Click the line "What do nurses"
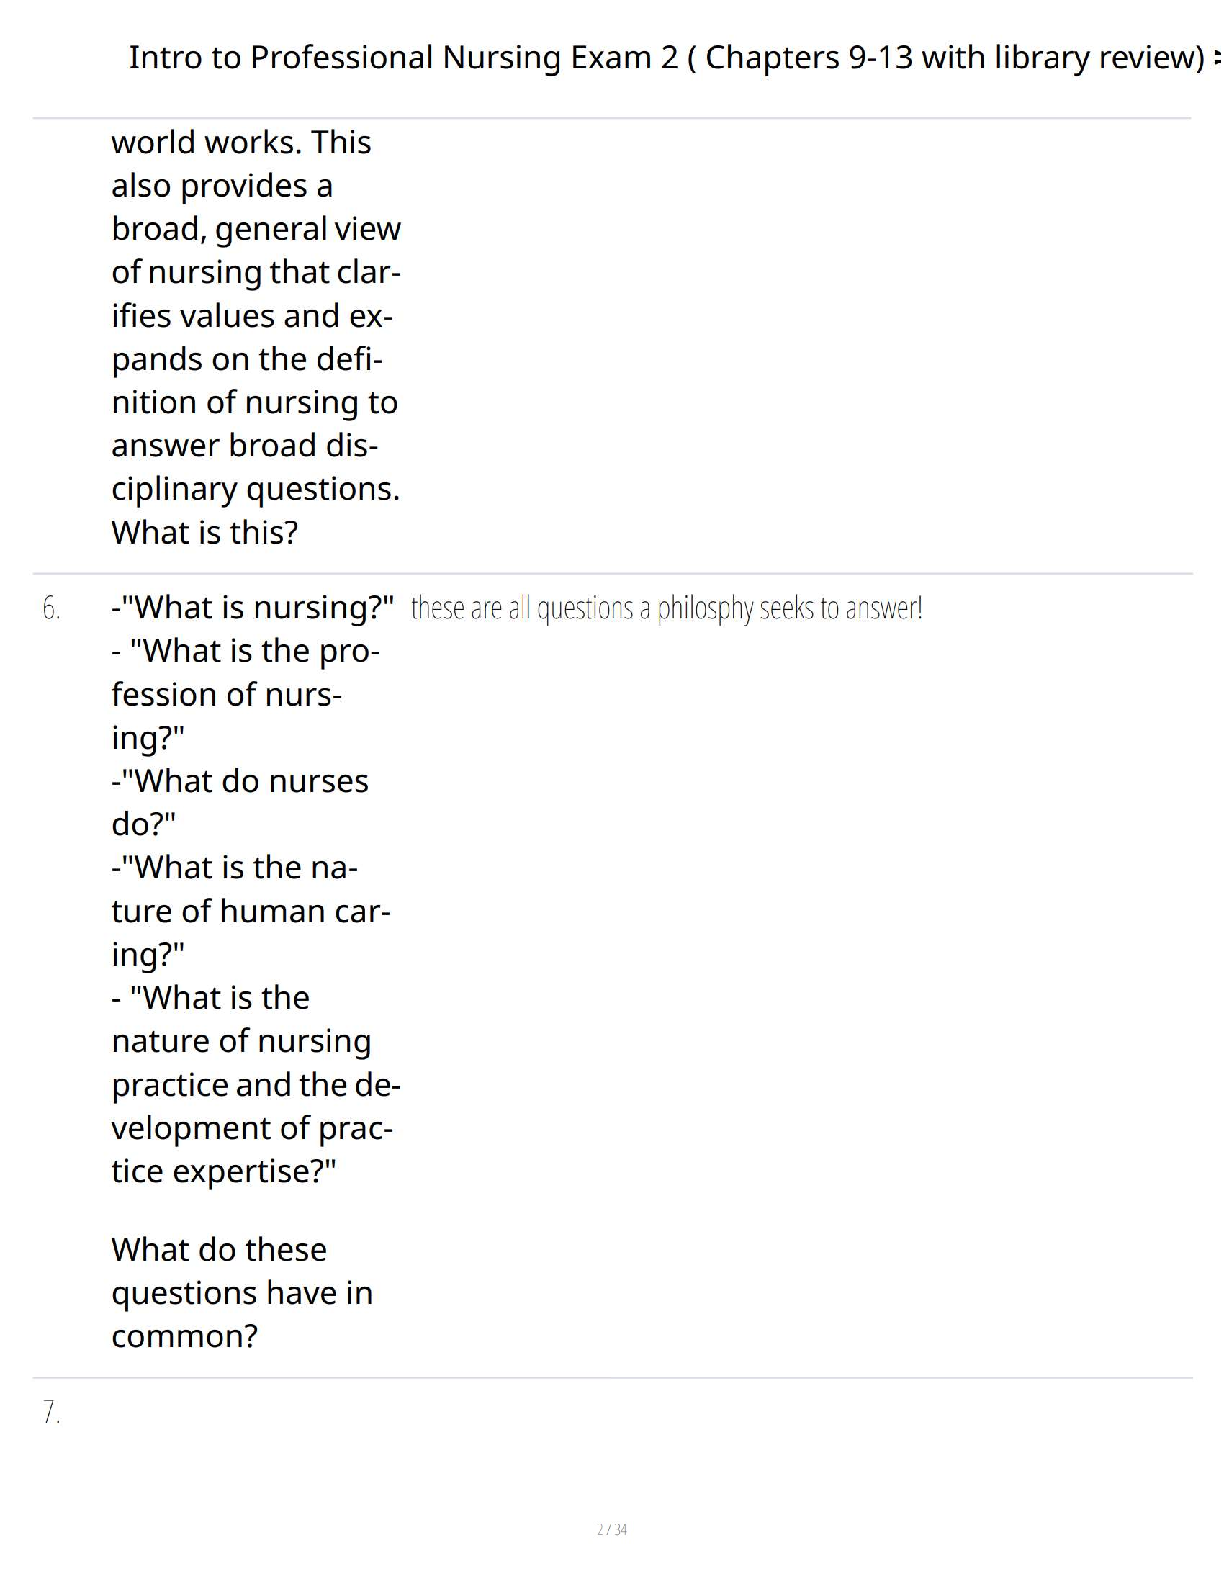Screen dimensions: 1224x1584 [x=240, y=780]
